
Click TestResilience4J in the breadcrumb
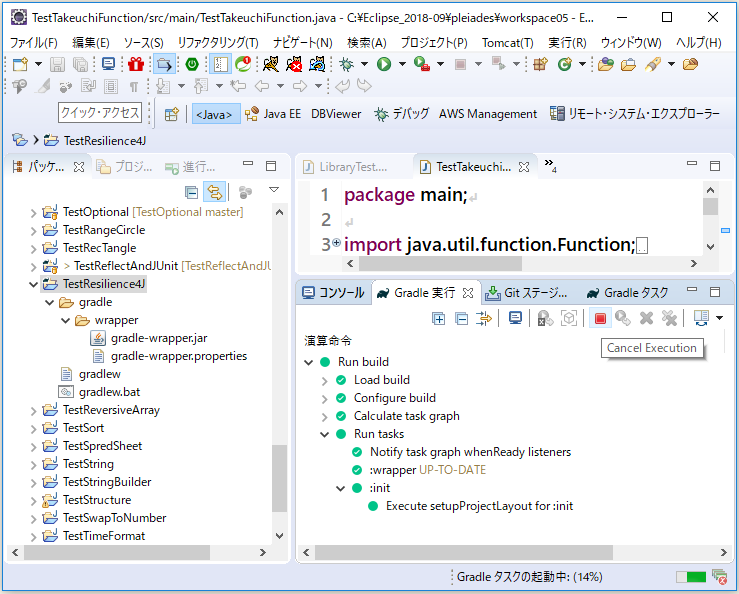[x=105, y=140]
